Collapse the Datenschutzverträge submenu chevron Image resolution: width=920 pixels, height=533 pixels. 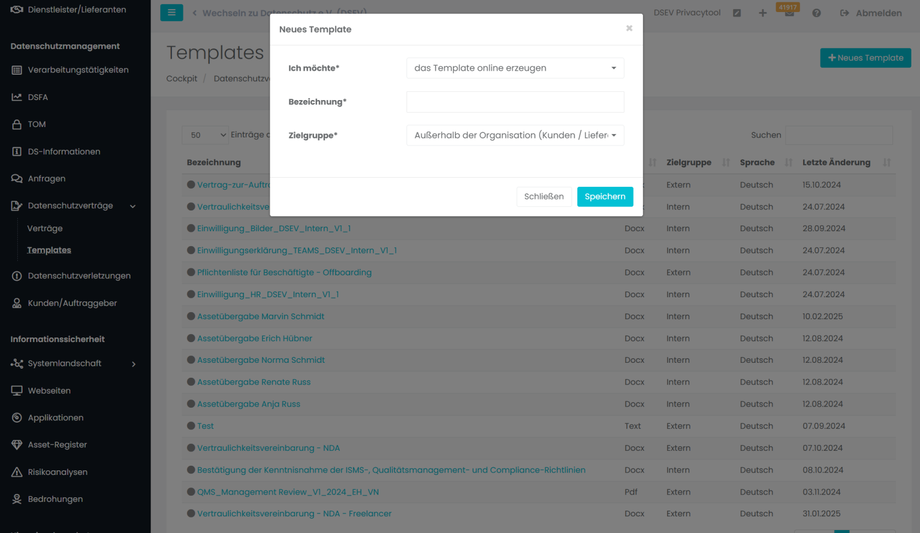point(133,206)
